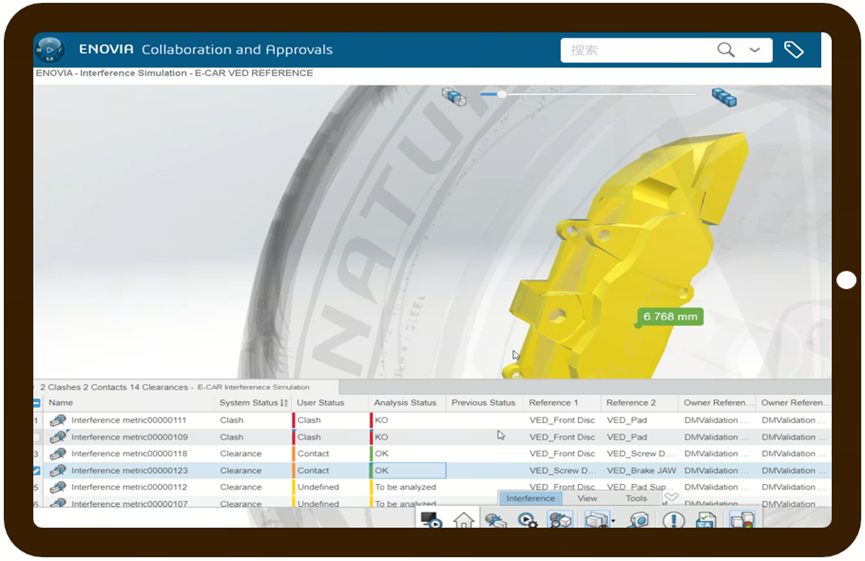
Task: Open the small arrow beside stacked boxes icon
Action: pyautogui.click(x=613, y=521)
